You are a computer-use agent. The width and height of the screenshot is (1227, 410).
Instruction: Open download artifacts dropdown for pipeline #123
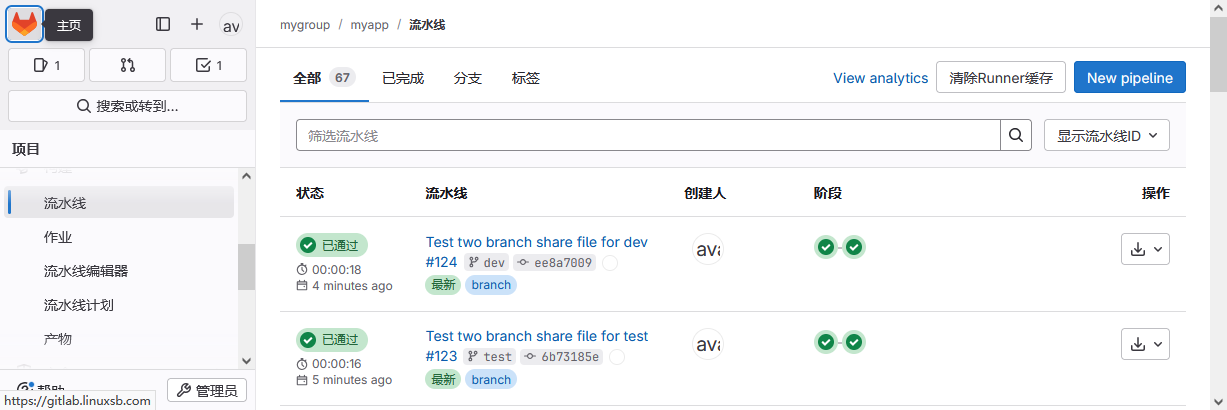(1145, 345)
